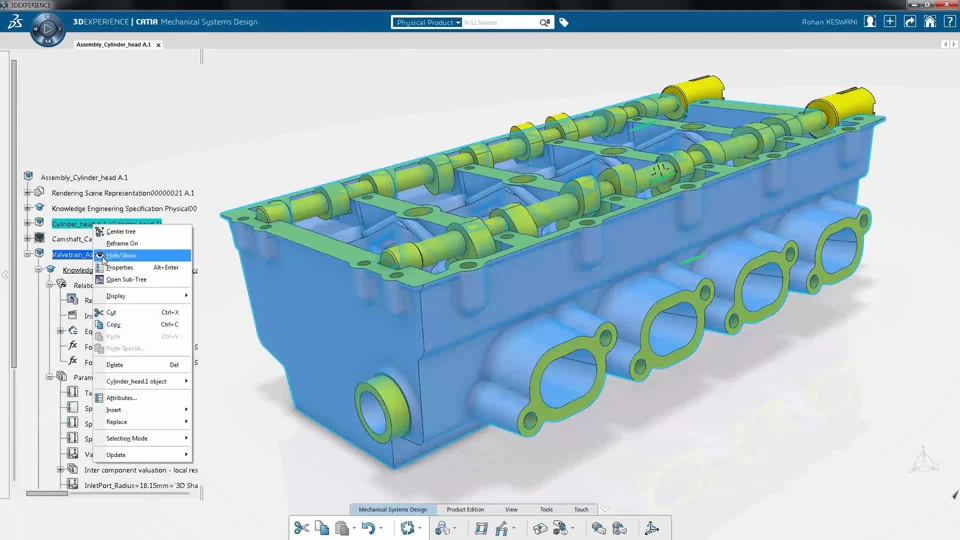Click the robot axis manipulation tool

coord(652,528)
